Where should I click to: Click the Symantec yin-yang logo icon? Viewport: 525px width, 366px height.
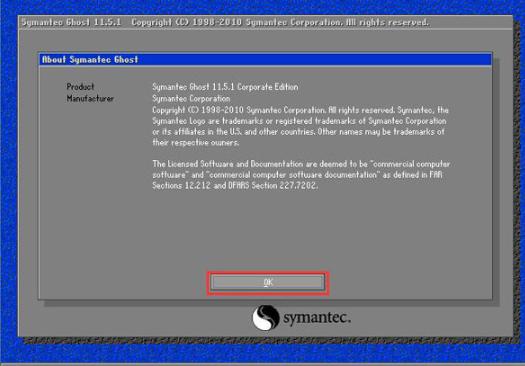pyautogui.click(x=266, y=317)
